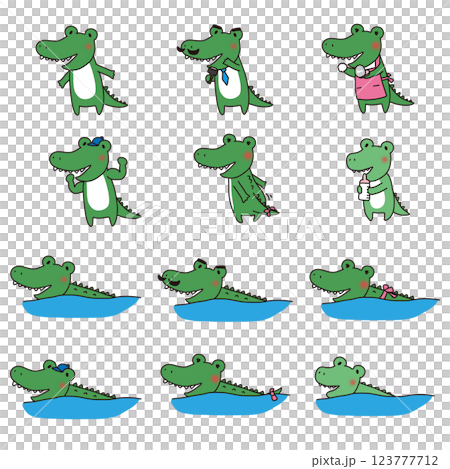Click the PIXTA watermark logo in center
The height and width of the screenshot is (469, 450).
click(x=225, y=225)
